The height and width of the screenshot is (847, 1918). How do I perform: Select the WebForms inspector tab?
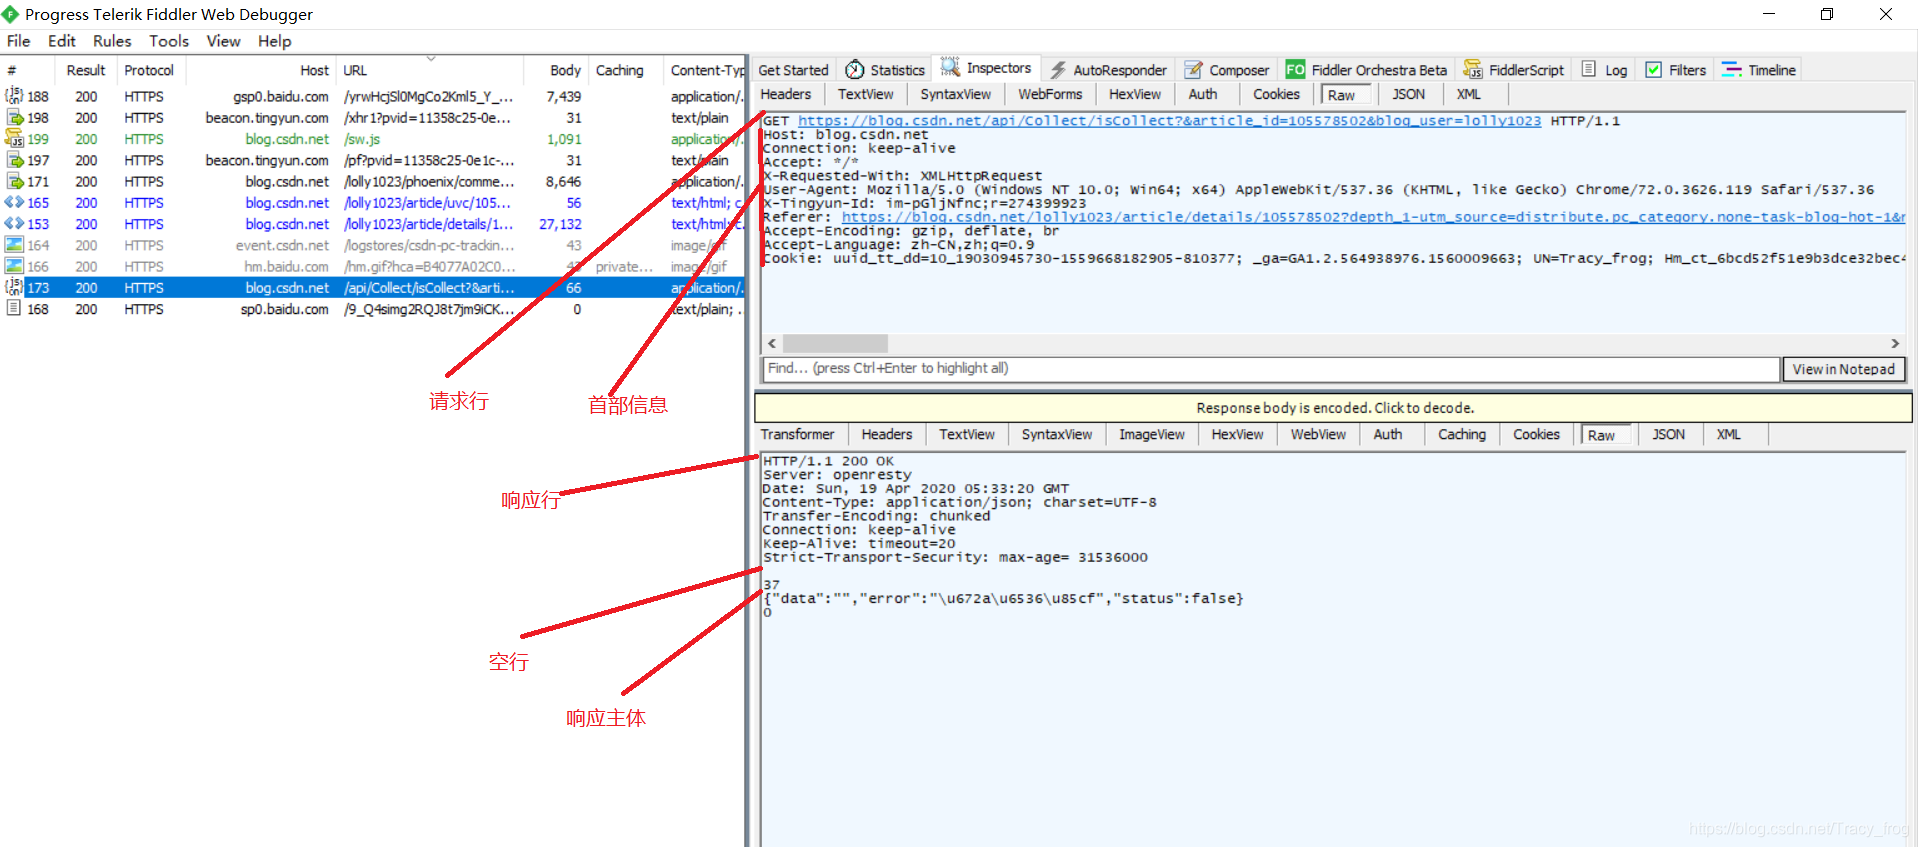tap(1050, 94)
